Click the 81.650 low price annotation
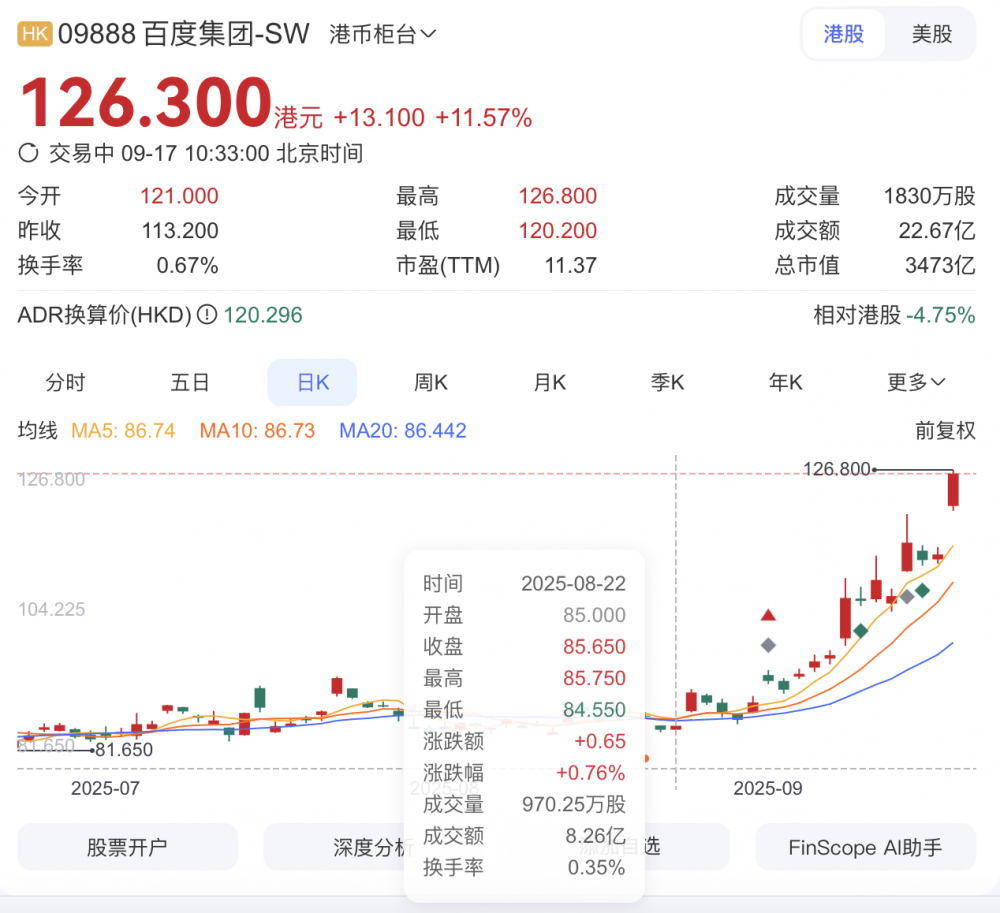 tap(124, 750)
